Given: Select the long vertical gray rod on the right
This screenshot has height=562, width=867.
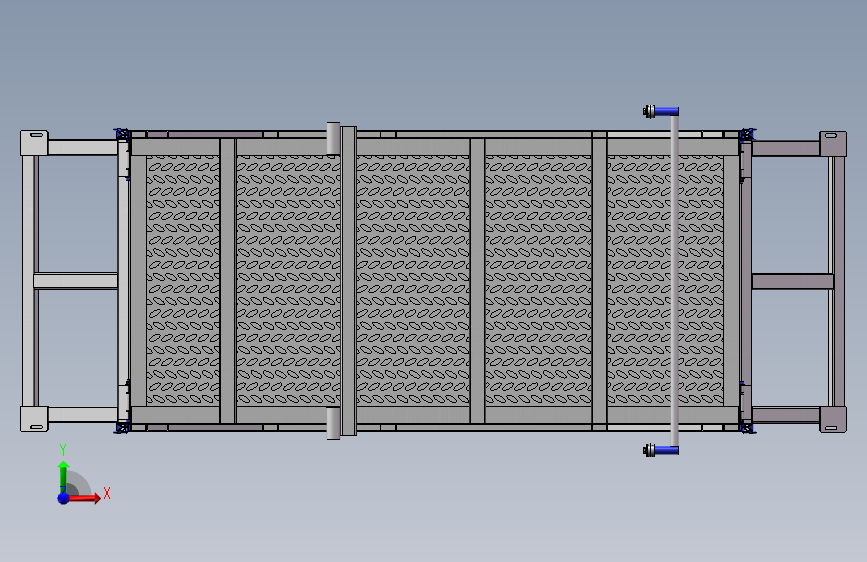Looking at the screenshot, I should pos(675,281).
